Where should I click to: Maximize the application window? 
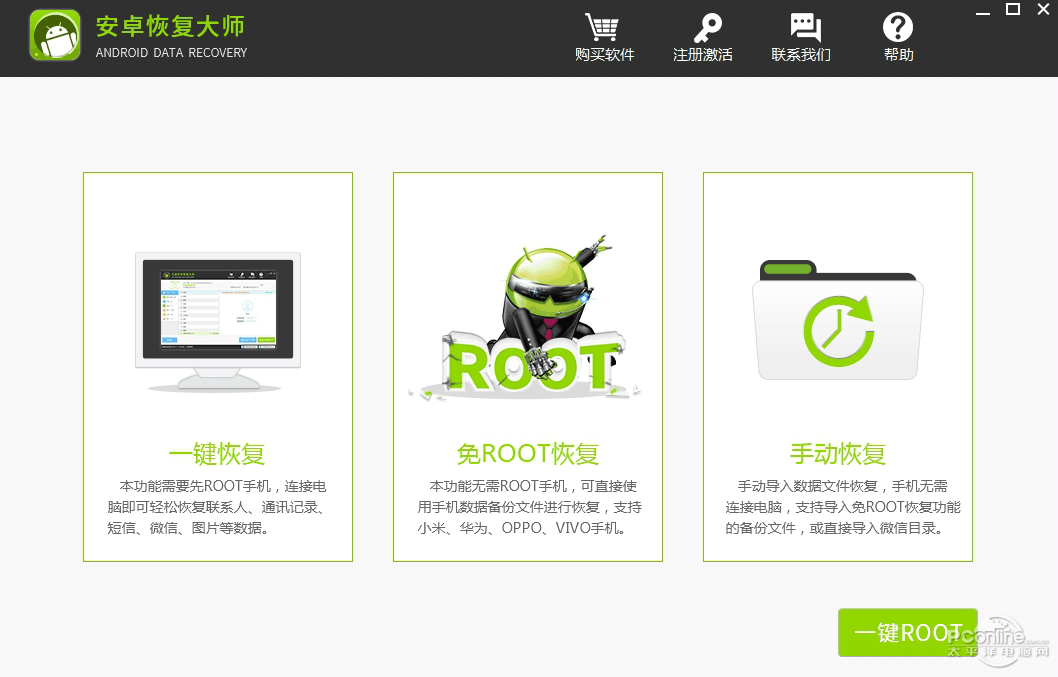tap(1013, 9)
